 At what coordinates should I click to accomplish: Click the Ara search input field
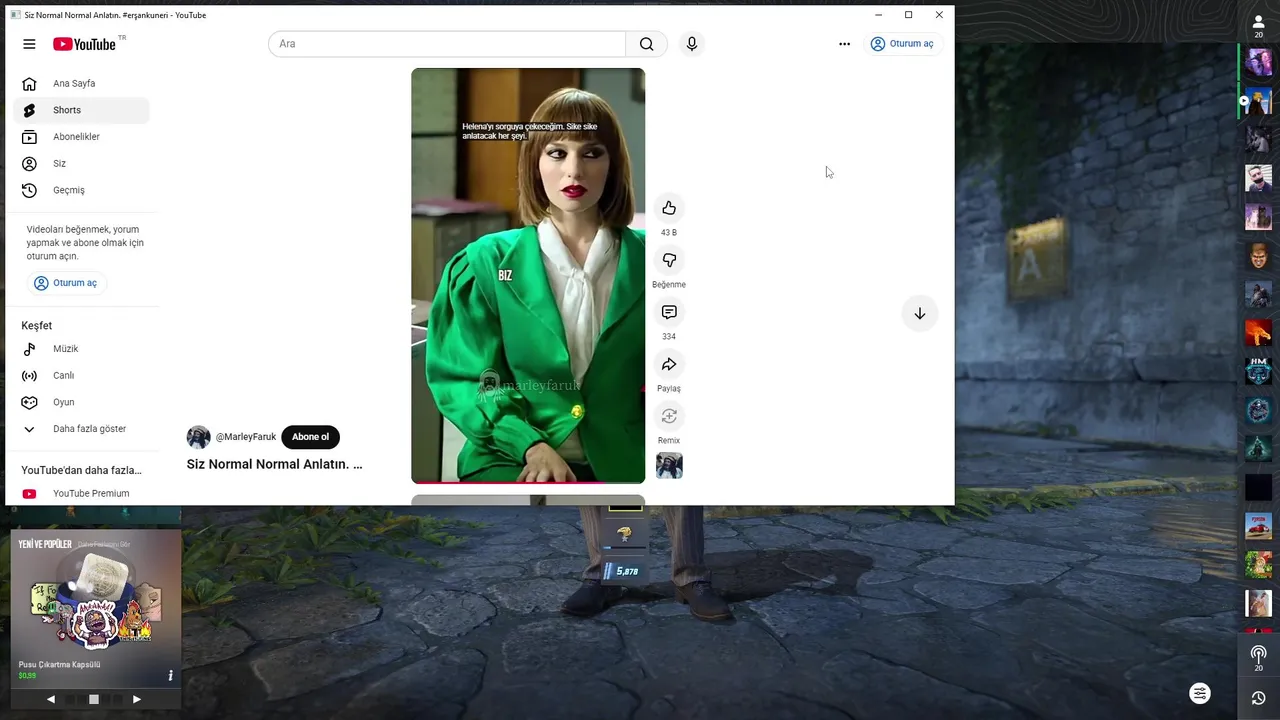pyautogui.click(x=447, y=44)
